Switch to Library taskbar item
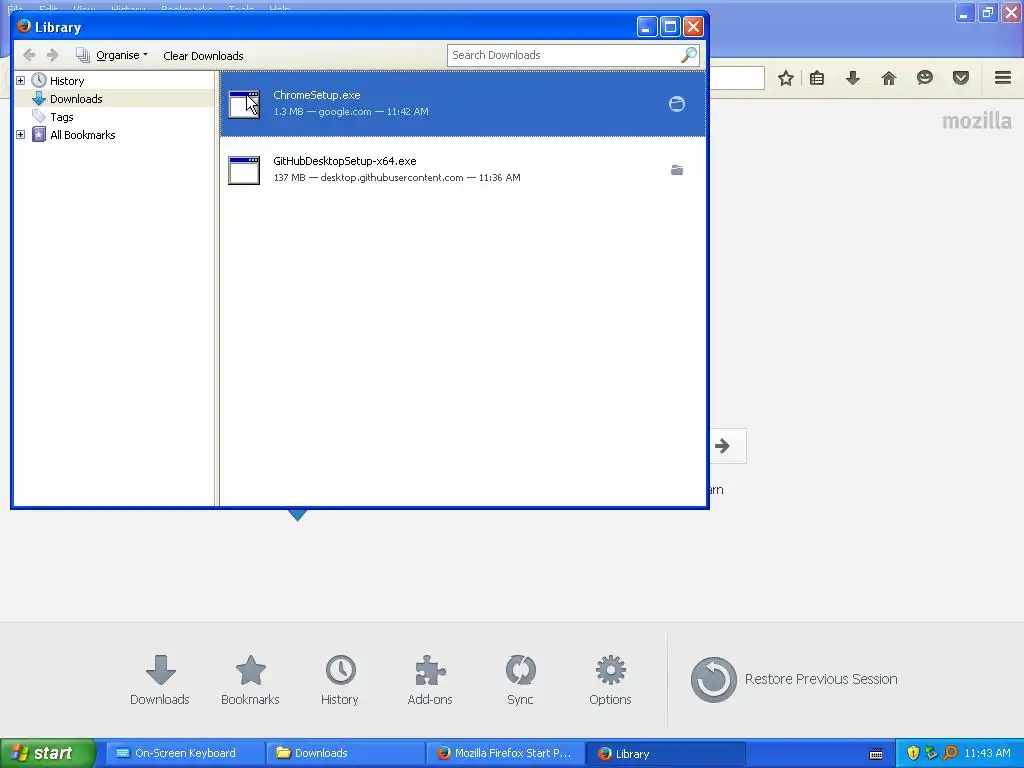The height and width of the screenshot is (768, 1024). coord(666,754)
